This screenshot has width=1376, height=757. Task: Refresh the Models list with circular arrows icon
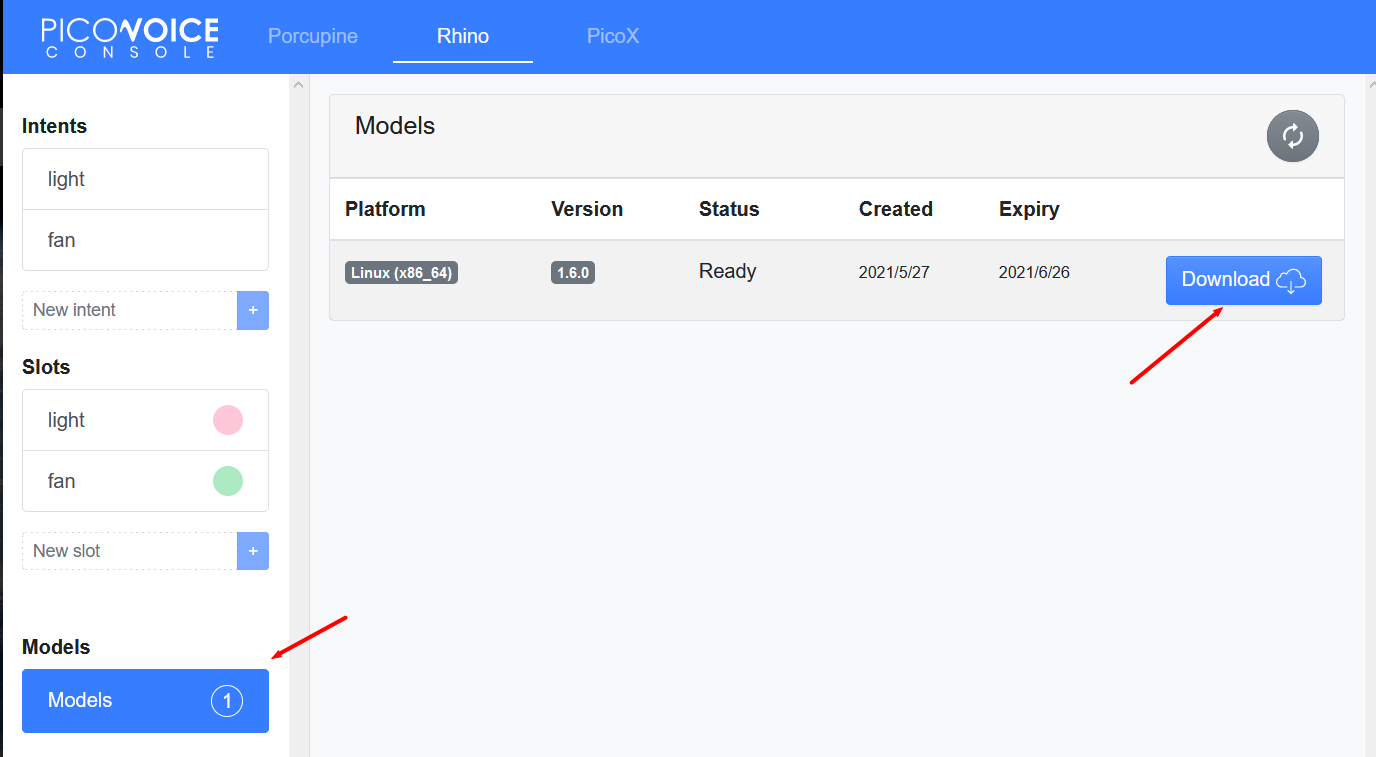point(1292,136)
